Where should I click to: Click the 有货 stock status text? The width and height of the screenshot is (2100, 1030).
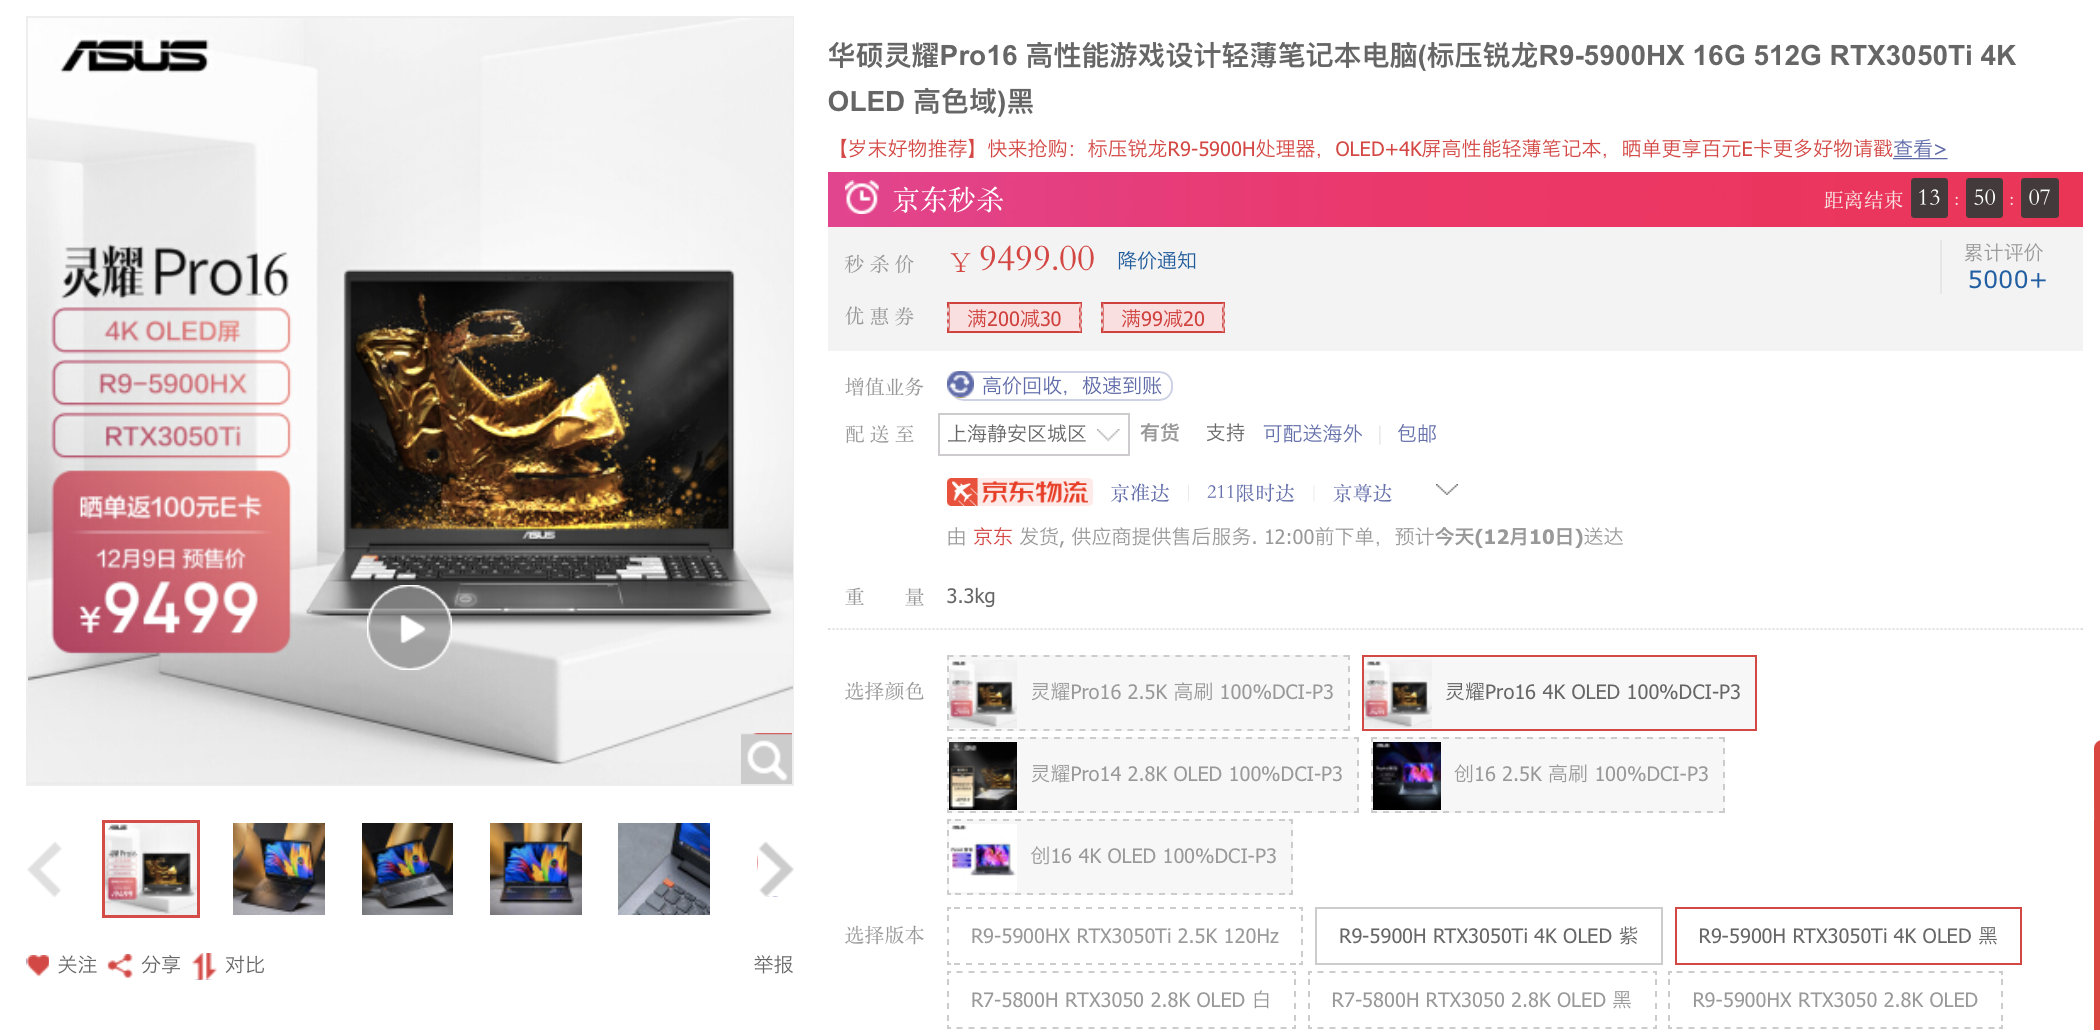pos(1159,433)
